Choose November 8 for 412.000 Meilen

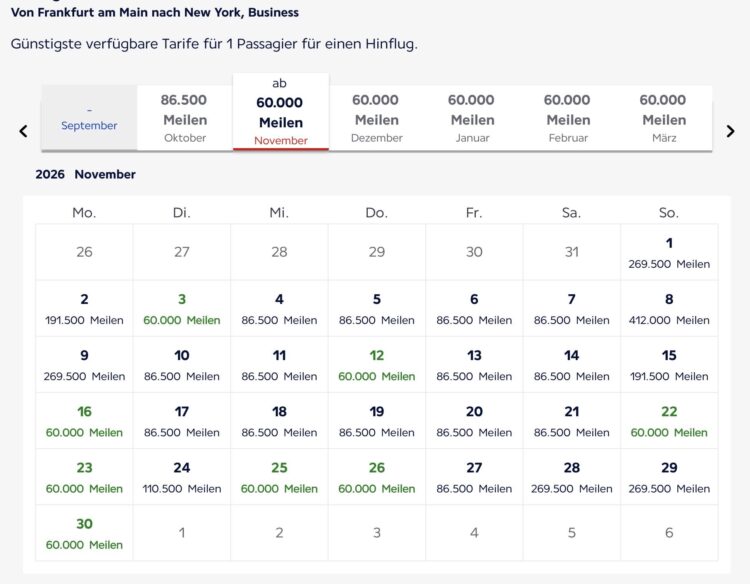point(669,309)
